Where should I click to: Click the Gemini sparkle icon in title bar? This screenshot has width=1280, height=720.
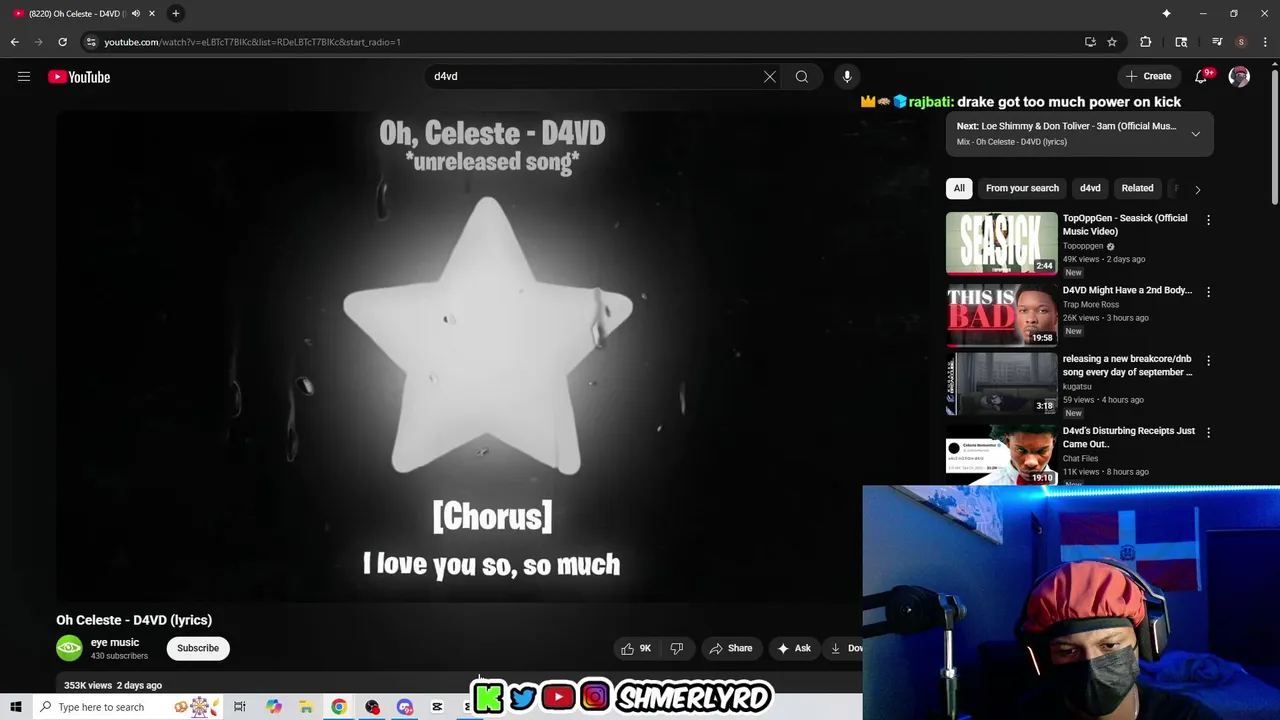tap(1166, 13)
